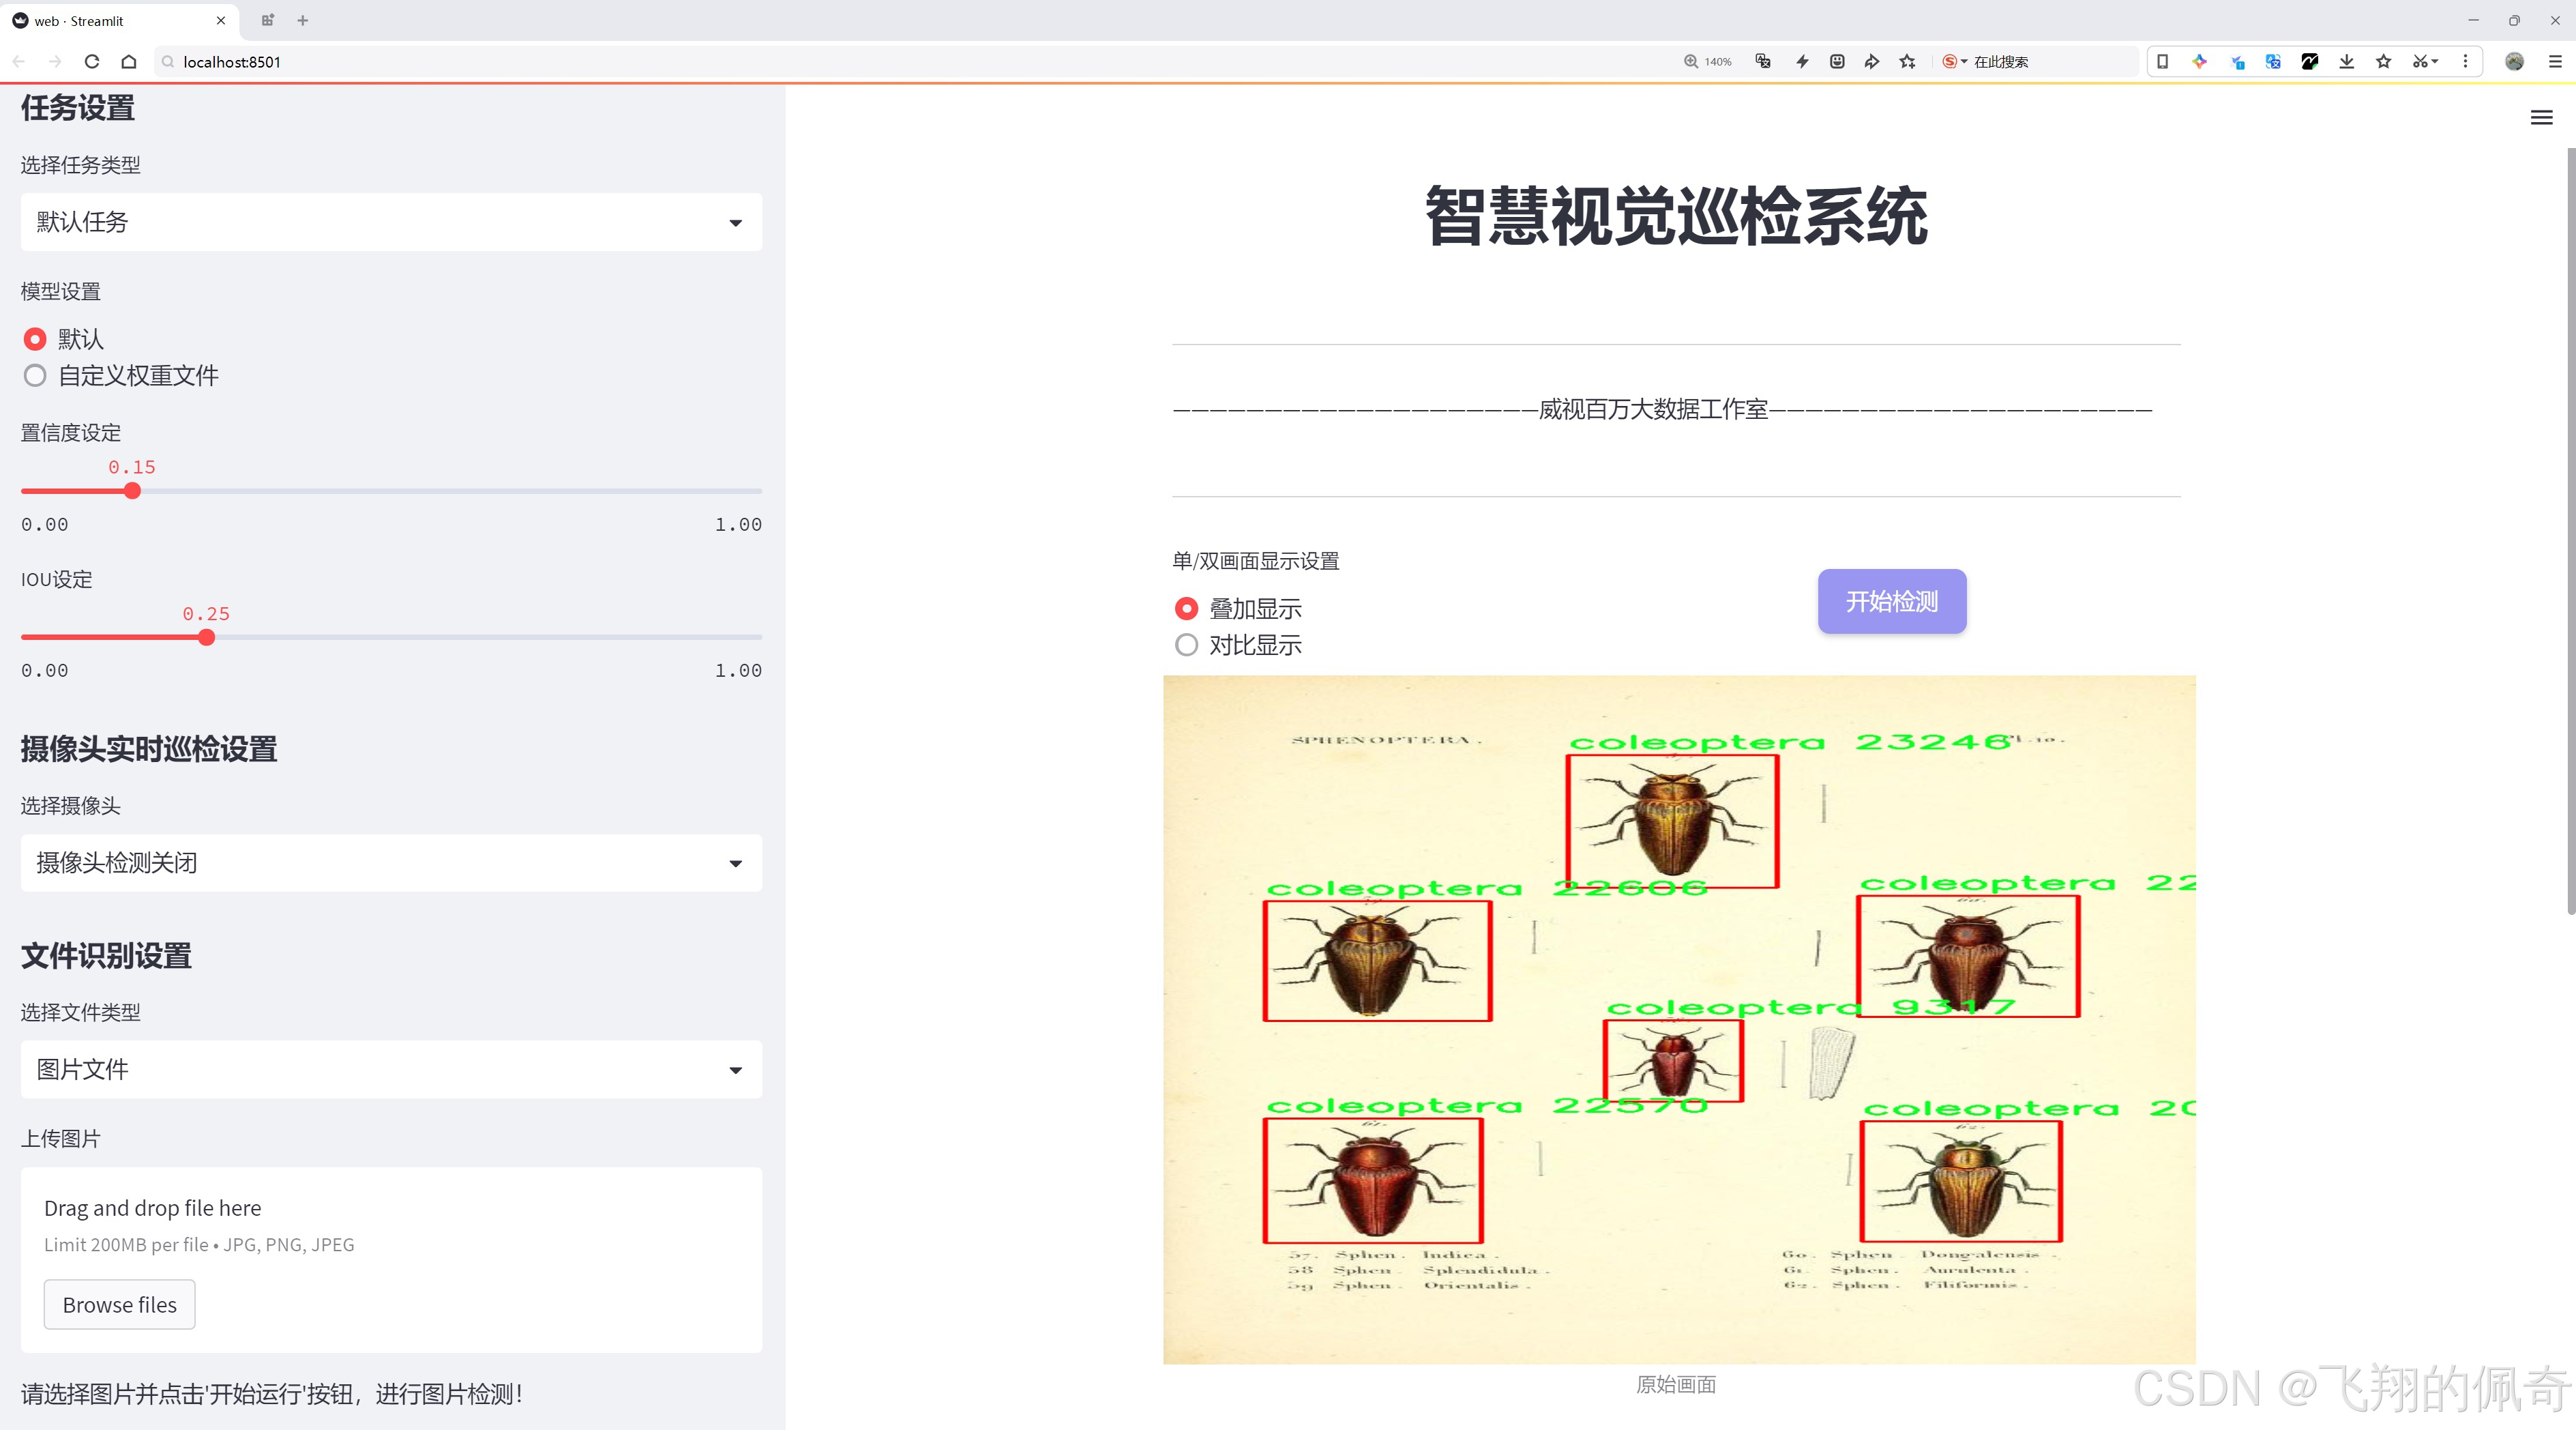Image resolution: width=2576 pixels, height=1430 pixels.
Task: Open Sogou search engine selector
Action: [1954, 62]
